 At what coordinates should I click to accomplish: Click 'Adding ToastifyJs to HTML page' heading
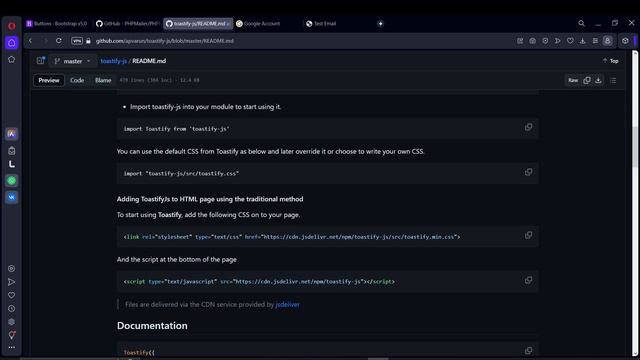click(210, 199)
